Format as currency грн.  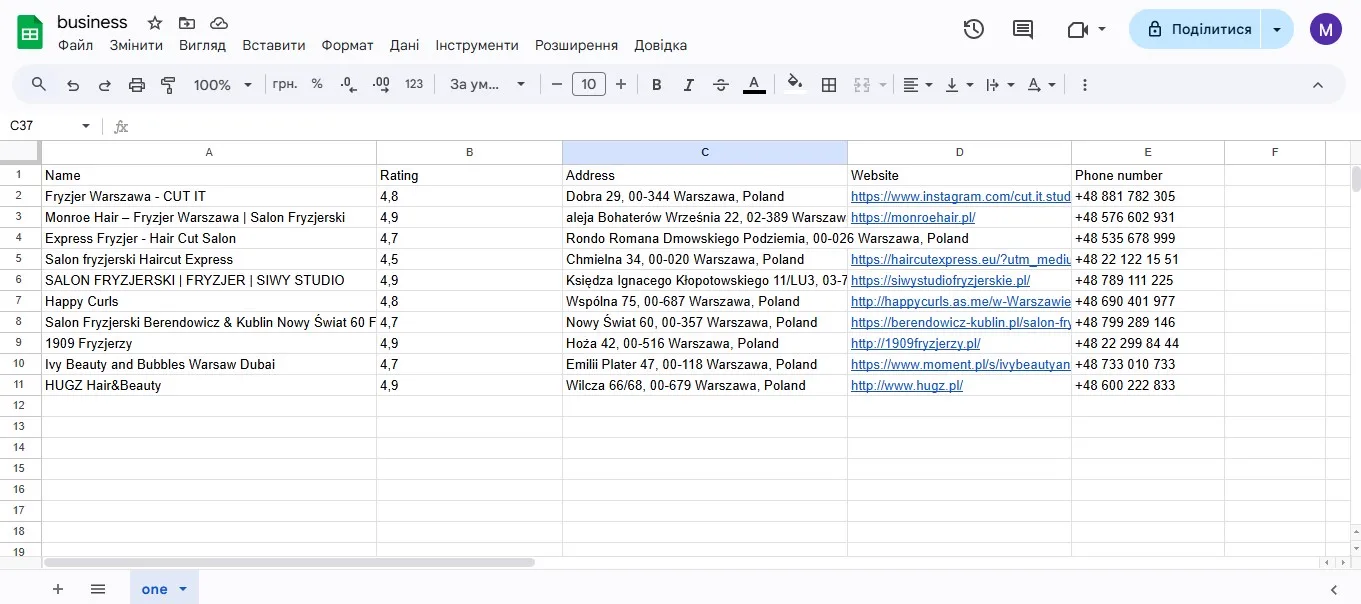click(x=285, y=85)
